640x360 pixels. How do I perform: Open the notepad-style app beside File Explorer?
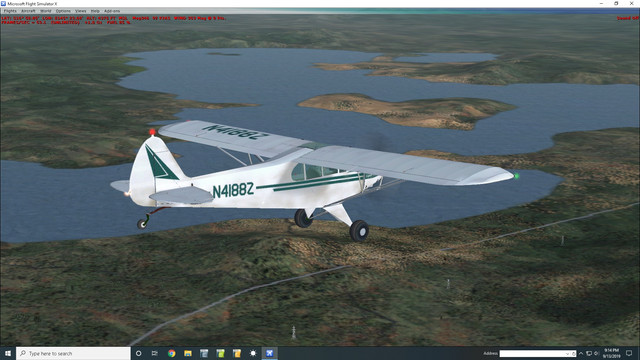pos(204,353)
